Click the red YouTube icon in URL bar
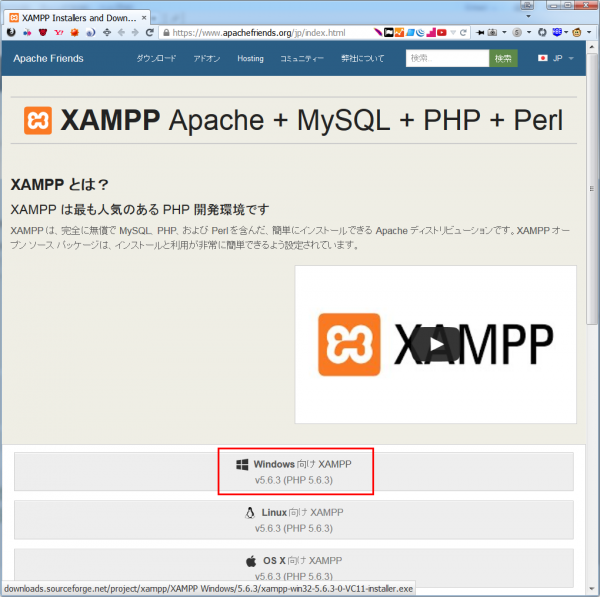600x597 pixels. 442,33
